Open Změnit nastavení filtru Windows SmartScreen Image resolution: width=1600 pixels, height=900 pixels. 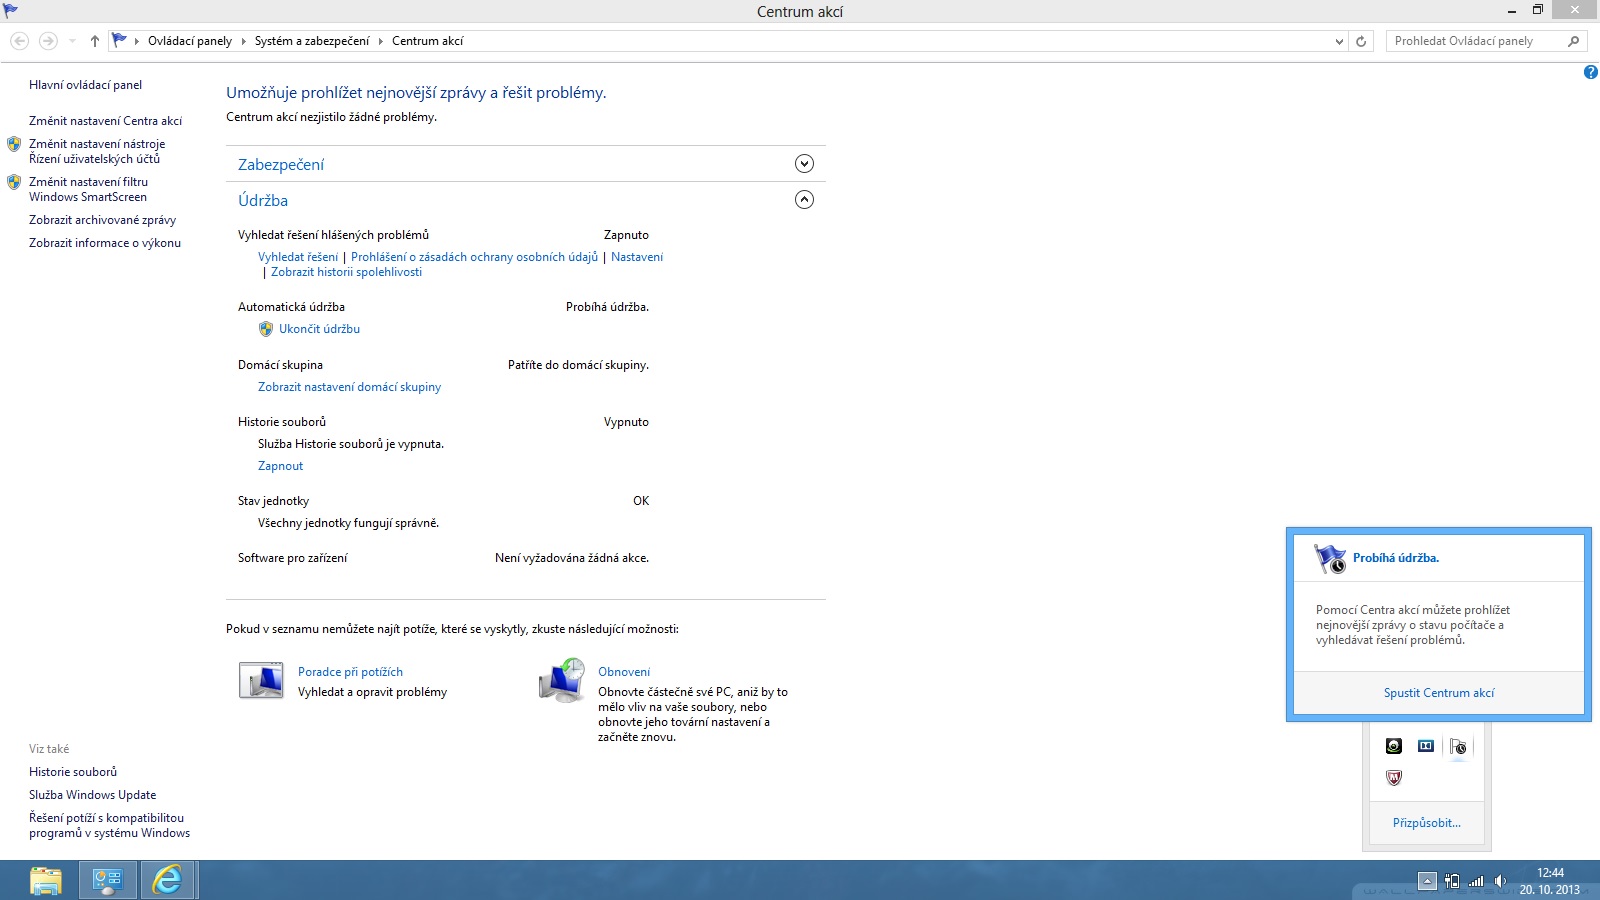[x=88, y=189]
